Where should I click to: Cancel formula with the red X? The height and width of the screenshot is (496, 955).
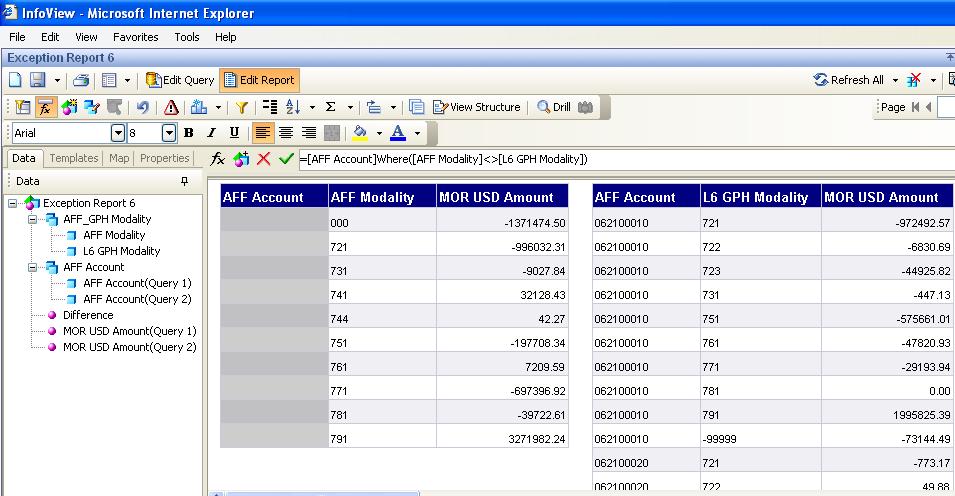coord(264,159)
